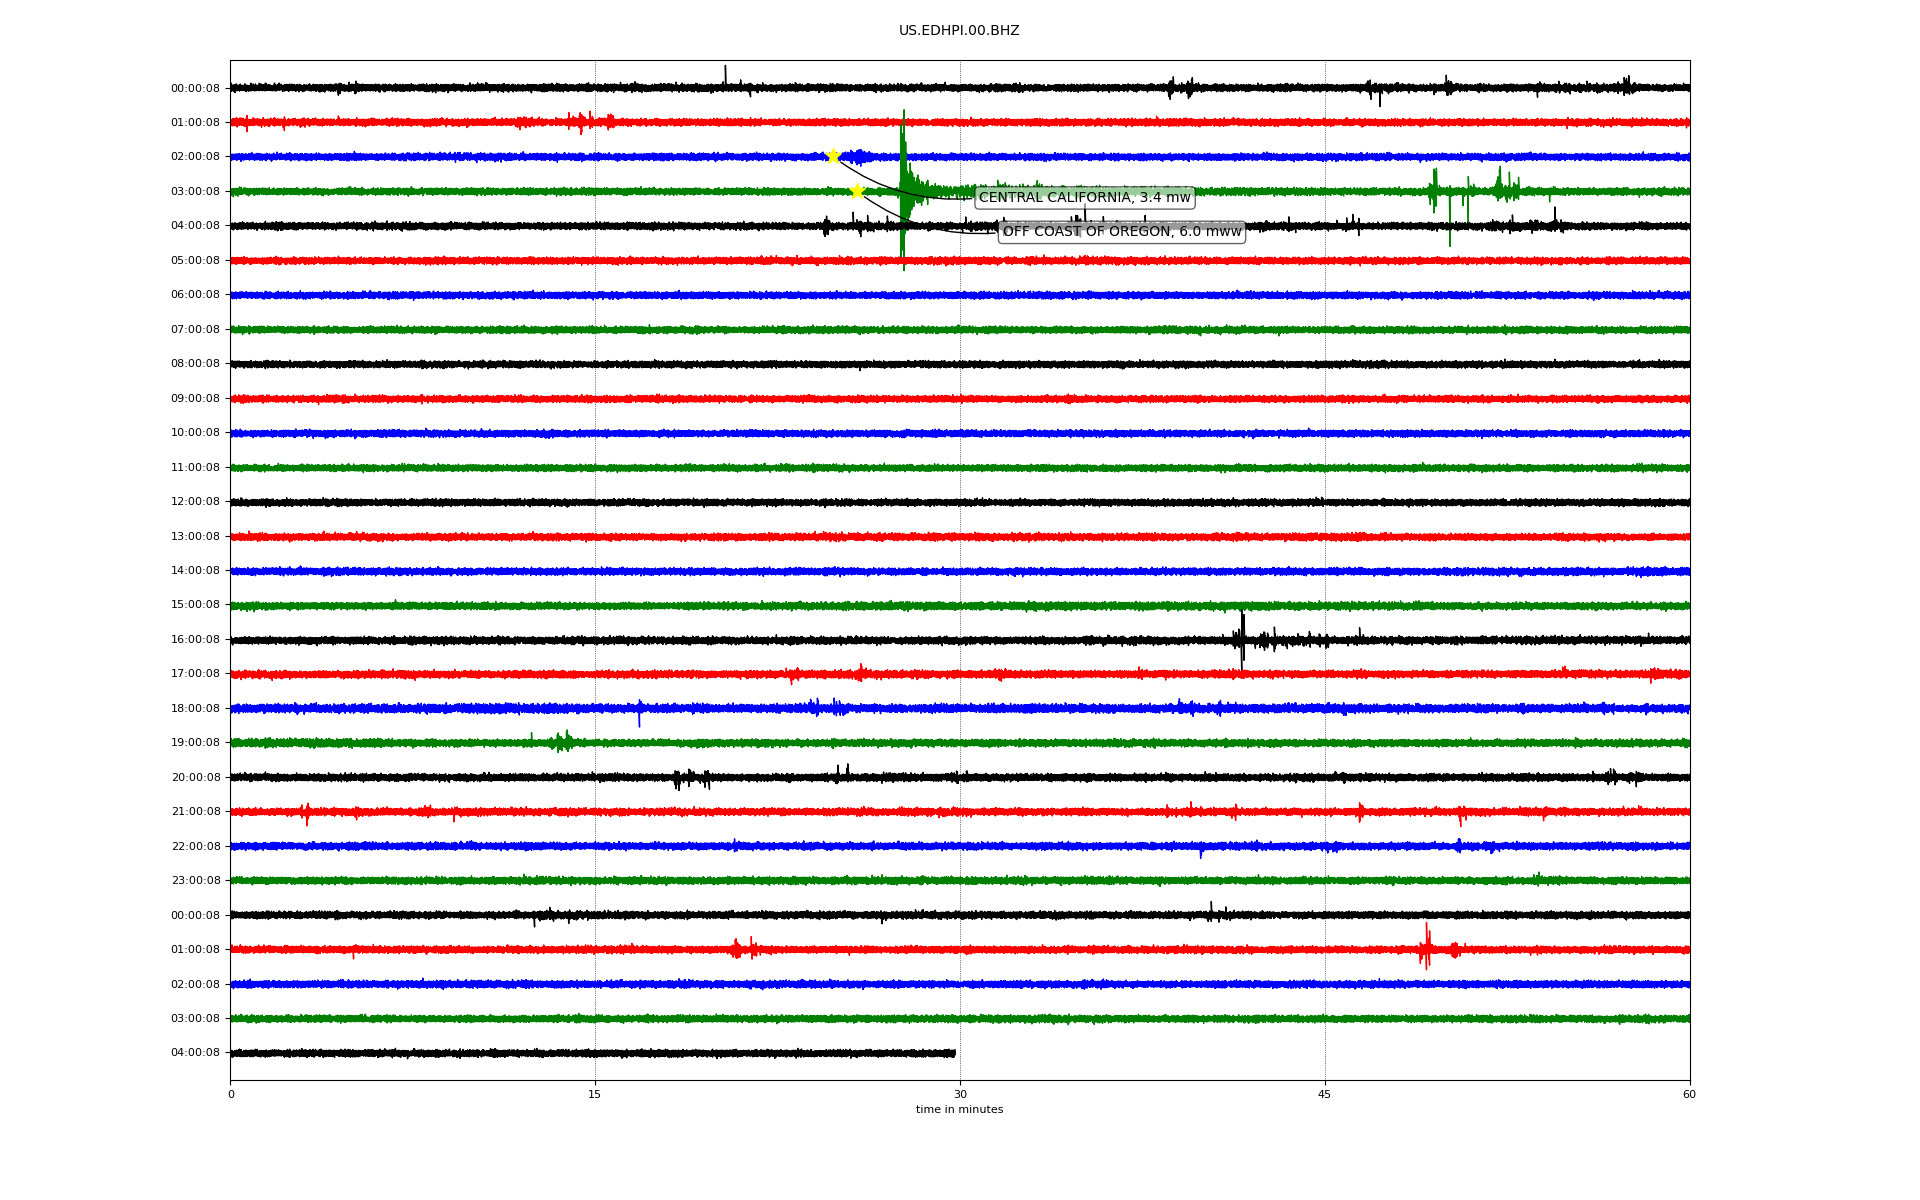Screen dimensions: 1920x1200
Task: Click the green burst near minute 50 on the 03:00:08 trace
Action: tap(1434, 190)
